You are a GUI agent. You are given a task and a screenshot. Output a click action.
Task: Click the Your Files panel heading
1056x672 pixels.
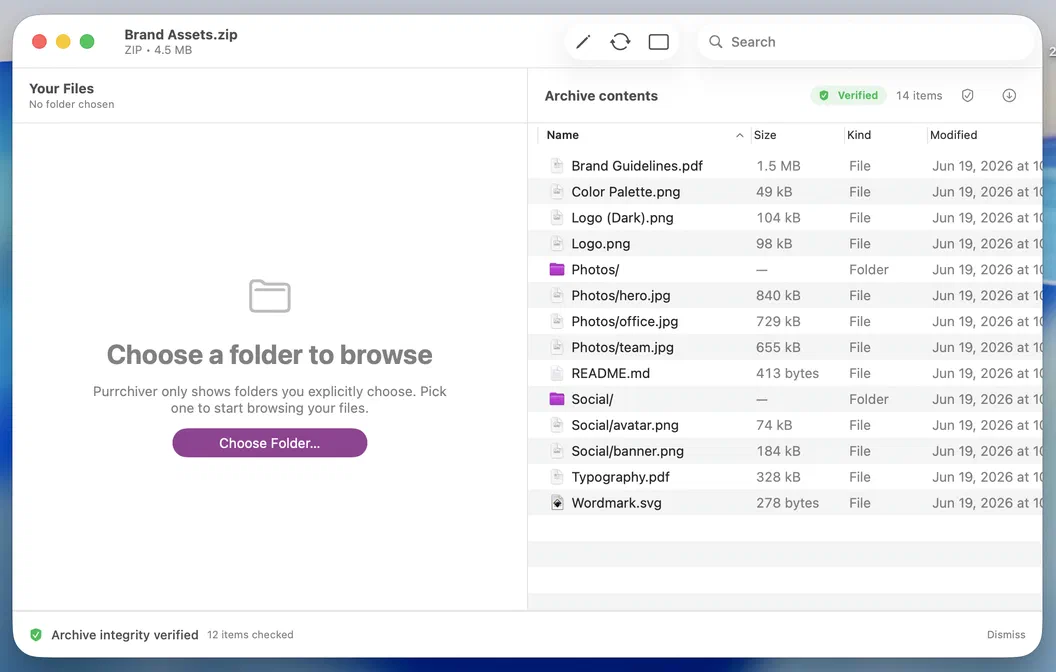(61, 88)
